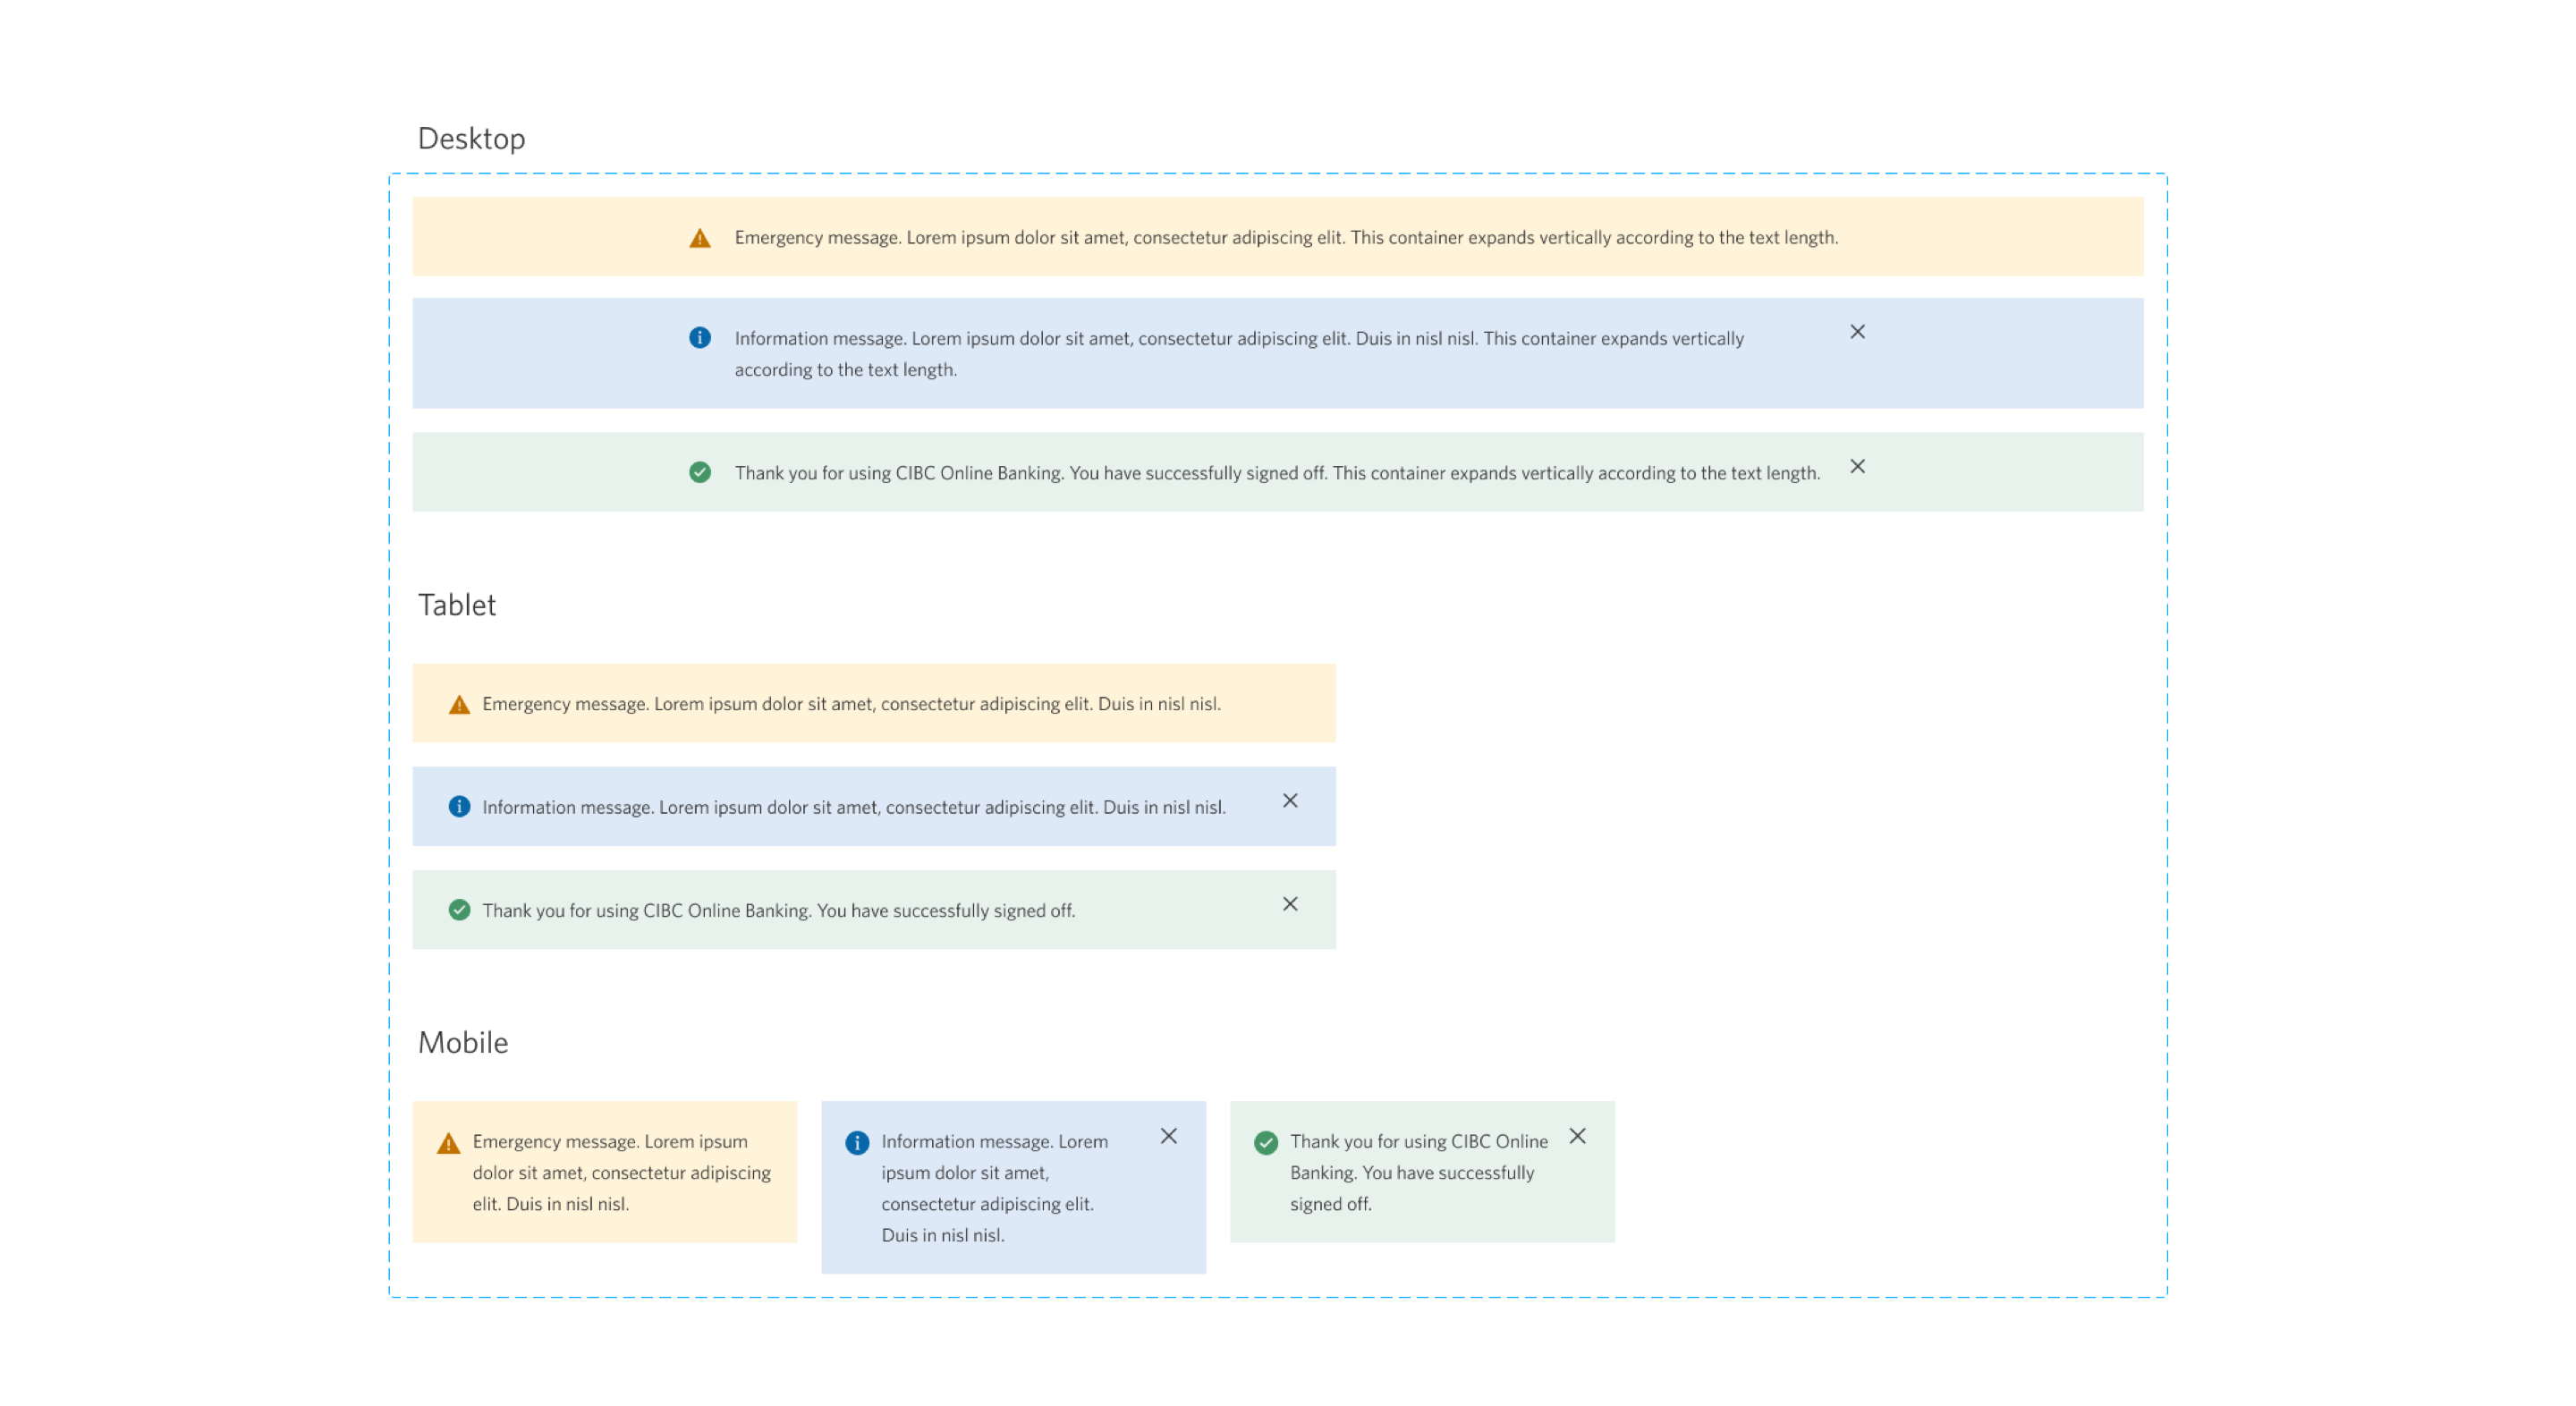The image size is (2576, 1406).
Task: Dismiss the mobile information message card
Action: pyautogui.click(x=1168, y=1136)
